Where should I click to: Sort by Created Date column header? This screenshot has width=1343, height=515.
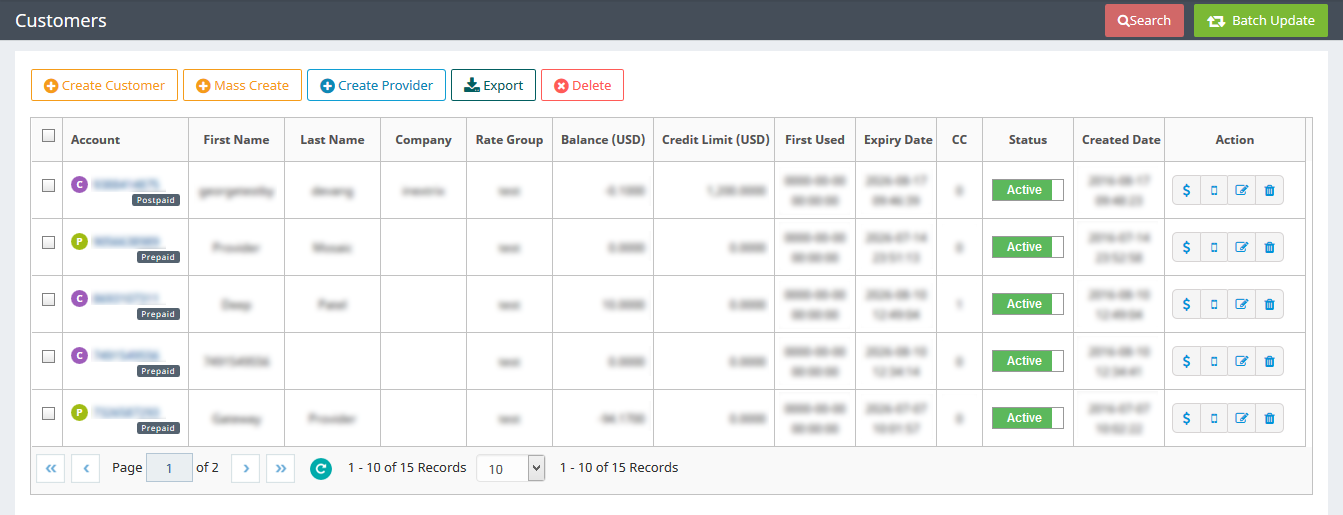click(x=1121, y=140)
